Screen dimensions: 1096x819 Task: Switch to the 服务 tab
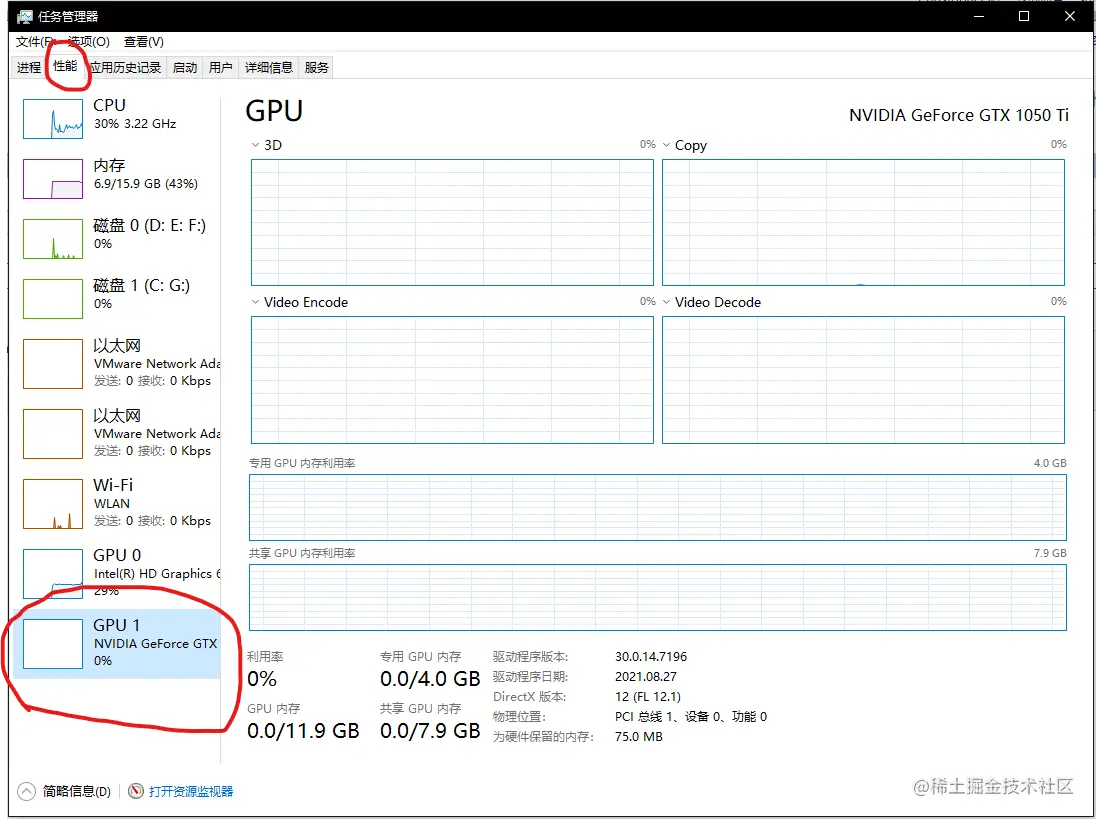point(316,67)
